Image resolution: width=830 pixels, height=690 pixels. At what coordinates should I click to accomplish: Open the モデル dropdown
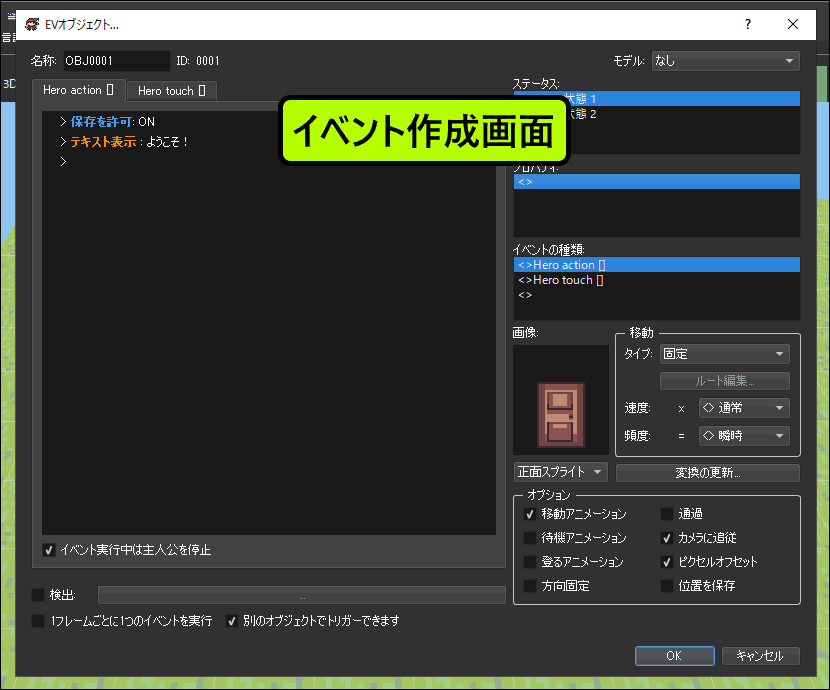(x=725, y=61)
